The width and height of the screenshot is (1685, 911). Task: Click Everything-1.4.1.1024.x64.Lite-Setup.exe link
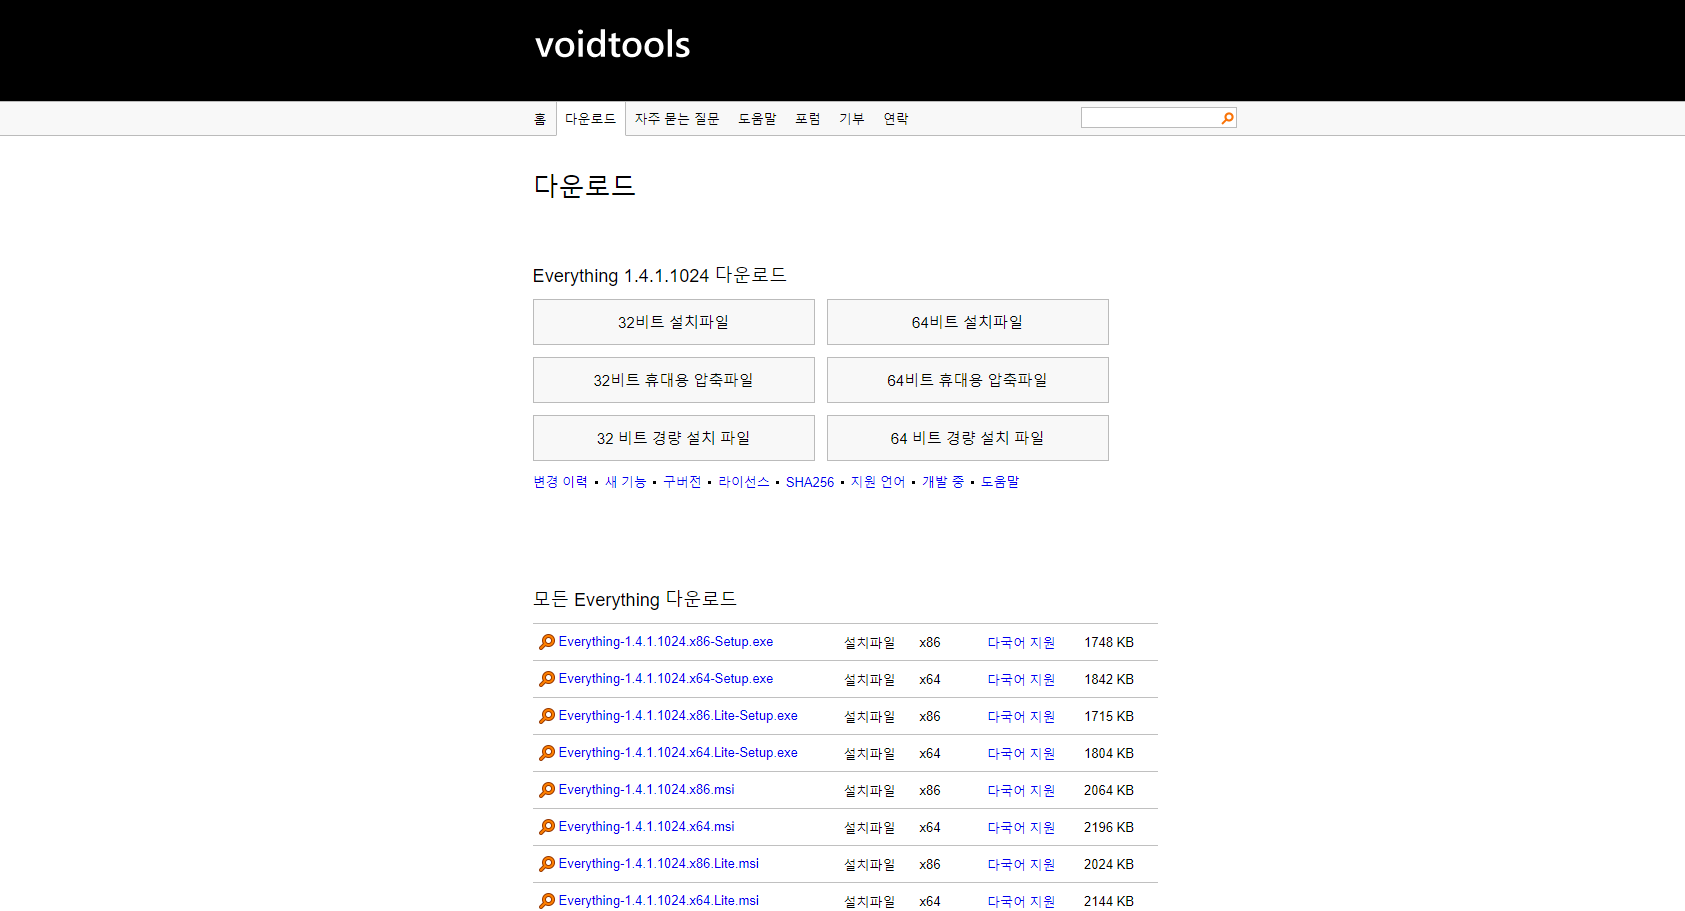(678, 753)
